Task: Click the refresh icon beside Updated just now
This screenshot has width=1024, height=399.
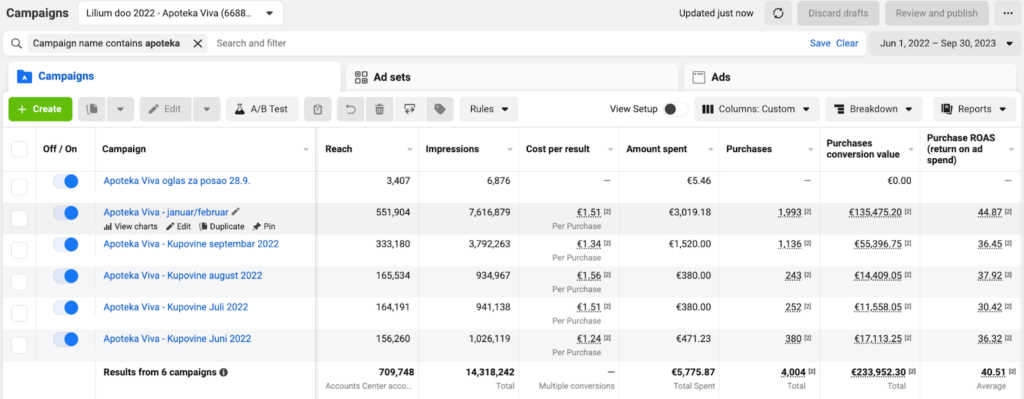Action: tap(778, 13)
